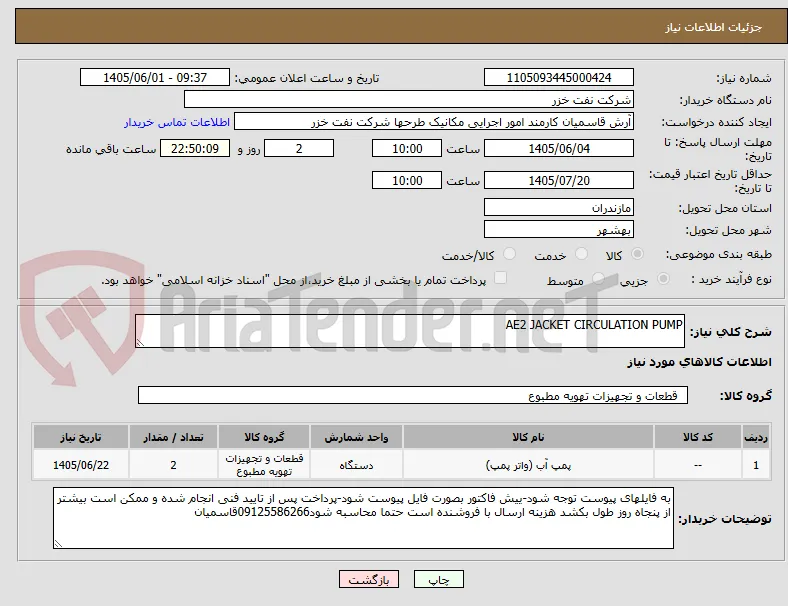Click the item name cell پمپ آب (واتر پمپ)
This screenshot has width=788, height=606.
coord(528,465)
